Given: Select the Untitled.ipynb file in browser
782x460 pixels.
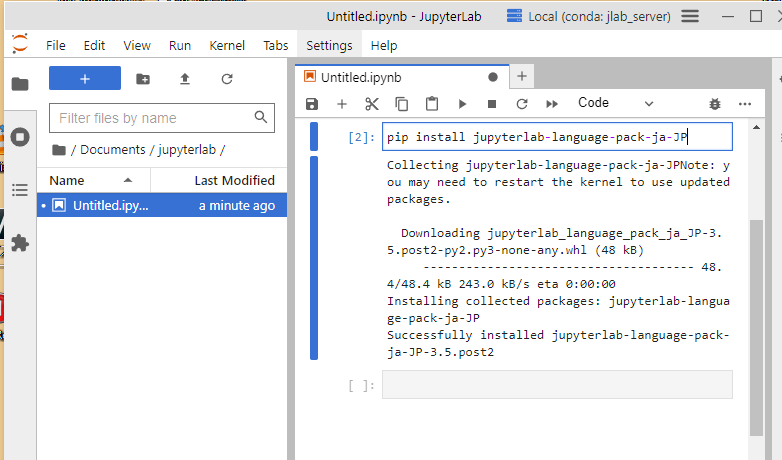Looking at the screenshot, I should tap(110, 205).
